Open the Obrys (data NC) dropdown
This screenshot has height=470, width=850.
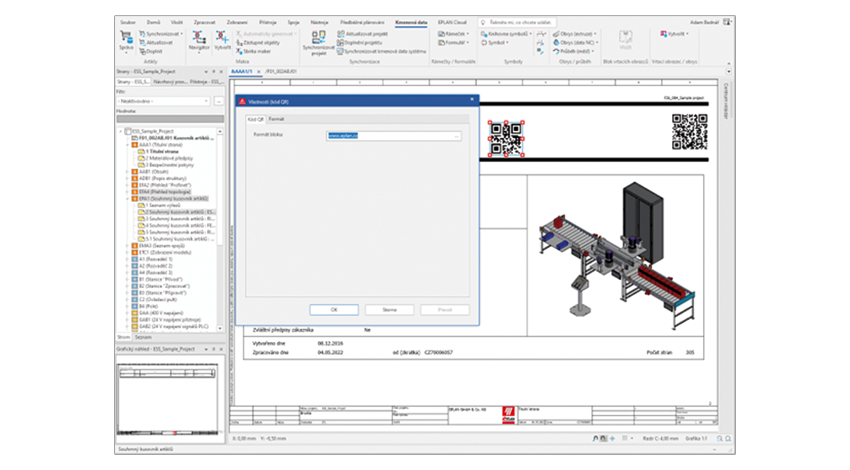575,42
